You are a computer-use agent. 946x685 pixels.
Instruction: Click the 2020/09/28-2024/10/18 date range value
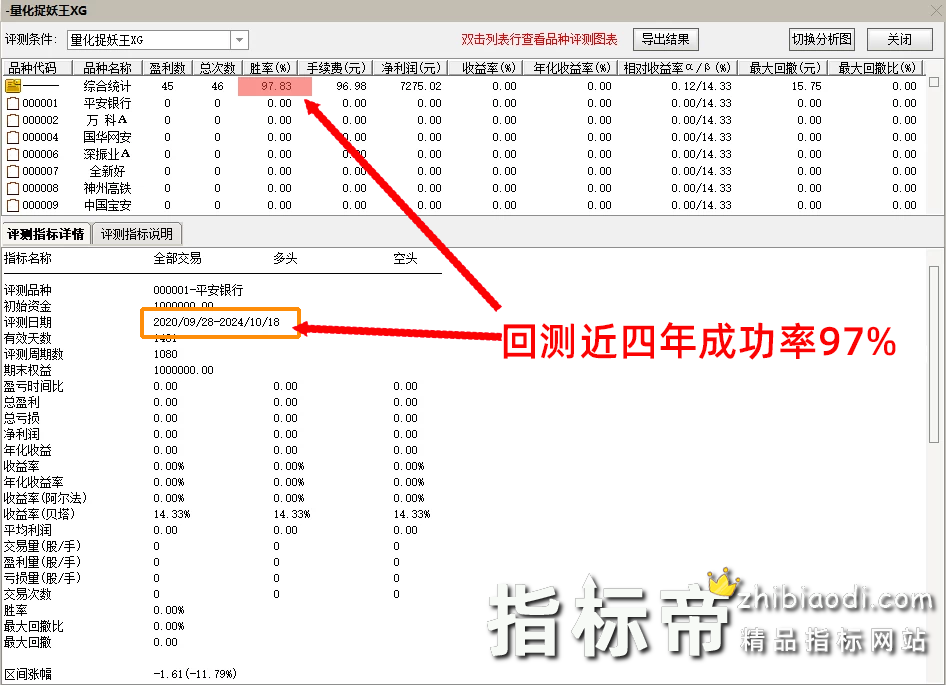point(217,322)
